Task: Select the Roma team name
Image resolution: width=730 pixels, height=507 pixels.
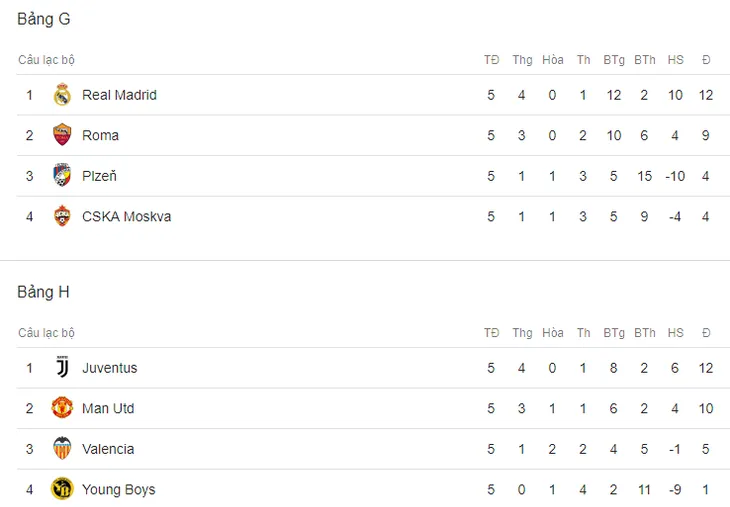Action: click(x=101, y=135)
